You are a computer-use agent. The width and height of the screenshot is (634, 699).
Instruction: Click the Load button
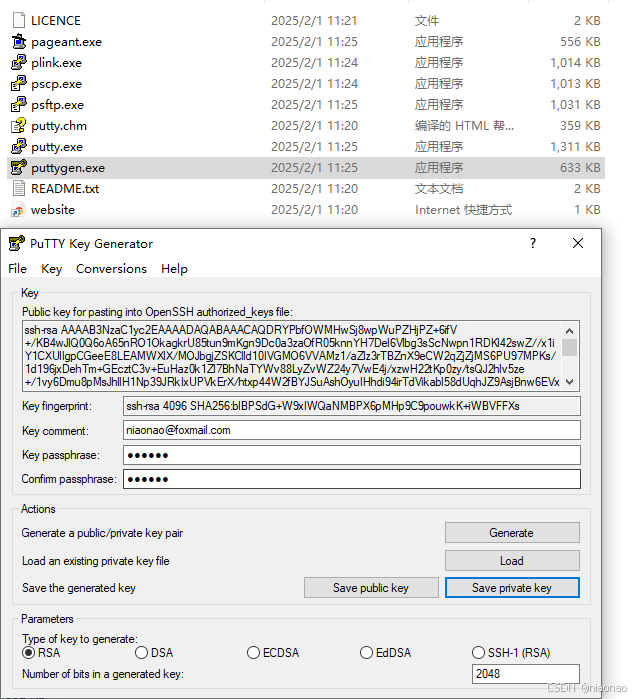coord(512,561)
